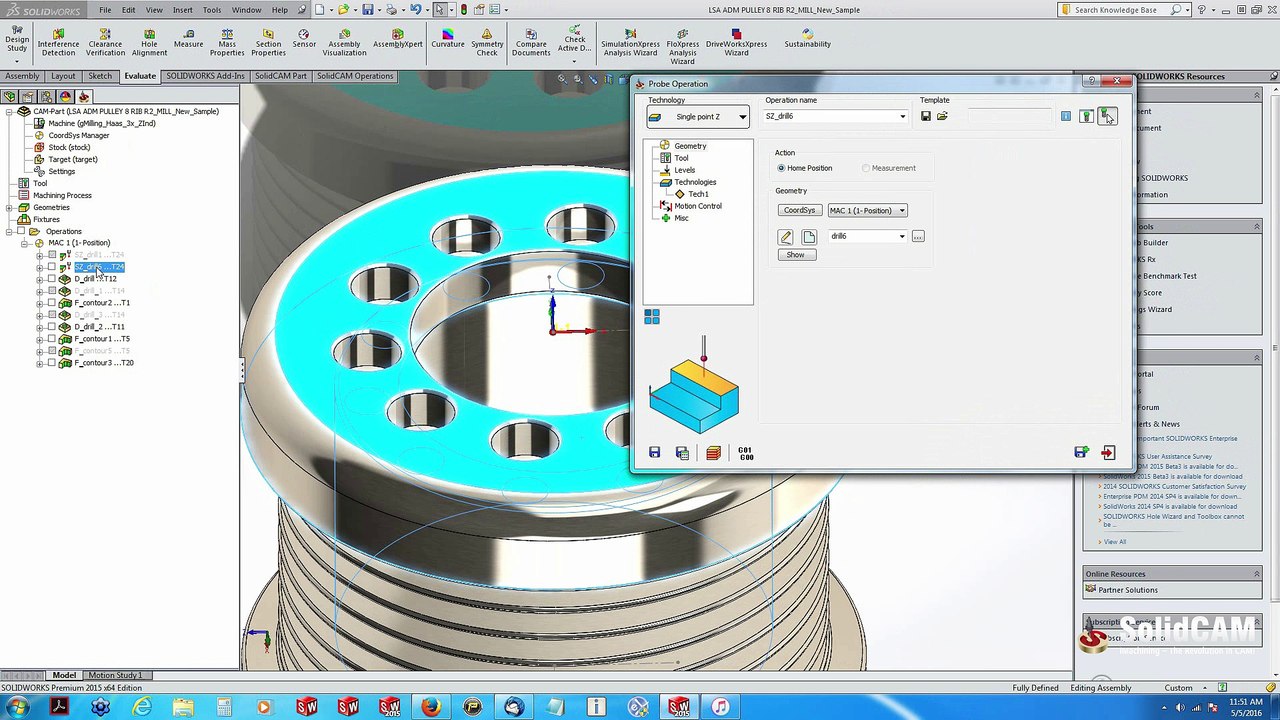Switch to the SOLIDWORKS Add-Ins tab
The width and height of the screenshot is (1280, 720).
pos(205,76)
